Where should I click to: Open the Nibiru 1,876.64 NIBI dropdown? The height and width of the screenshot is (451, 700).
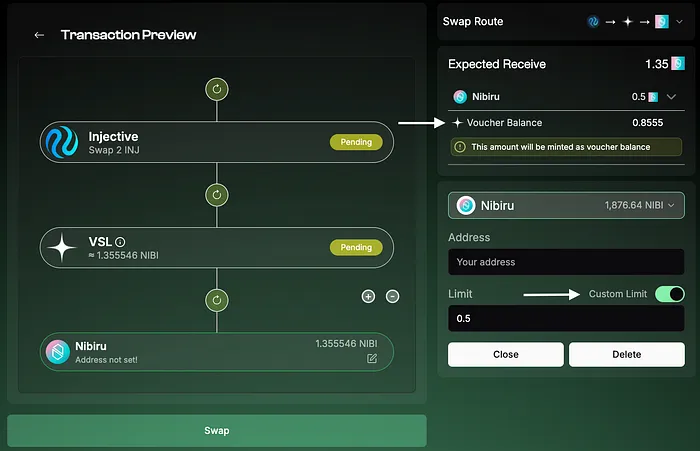coord(566,205)
